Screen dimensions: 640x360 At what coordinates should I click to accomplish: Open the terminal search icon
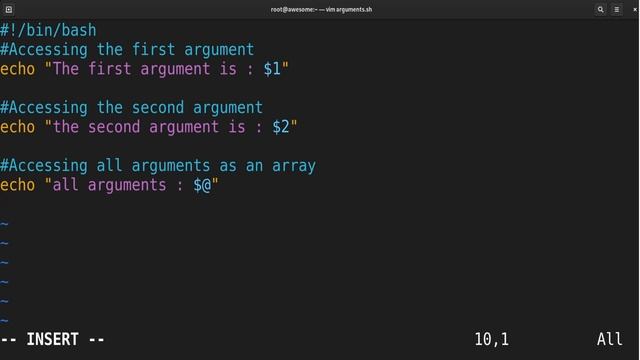click(x=600, y=9)
